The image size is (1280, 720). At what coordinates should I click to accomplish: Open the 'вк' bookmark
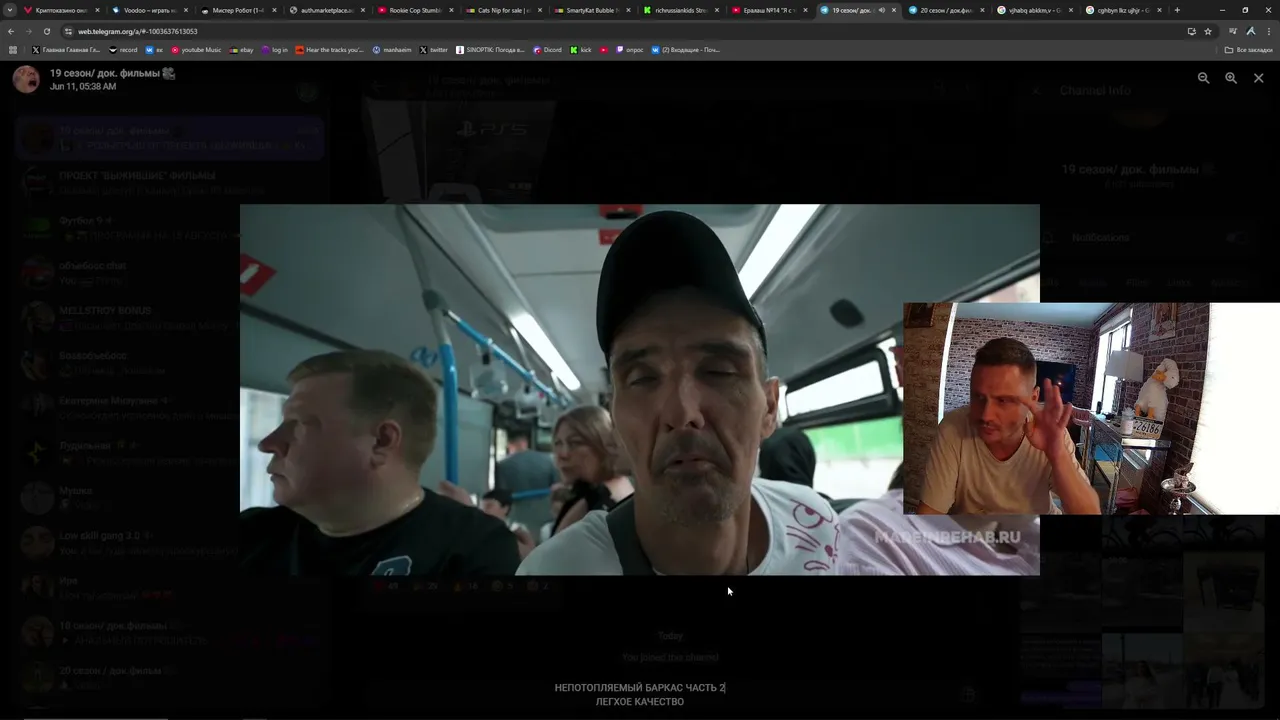click(x=154, y=50)
